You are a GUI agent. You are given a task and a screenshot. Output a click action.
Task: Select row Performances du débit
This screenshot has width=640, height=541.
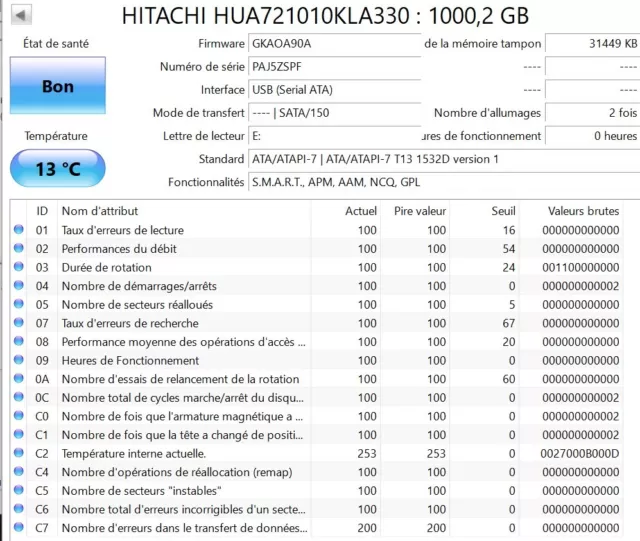tap(316, 248)
